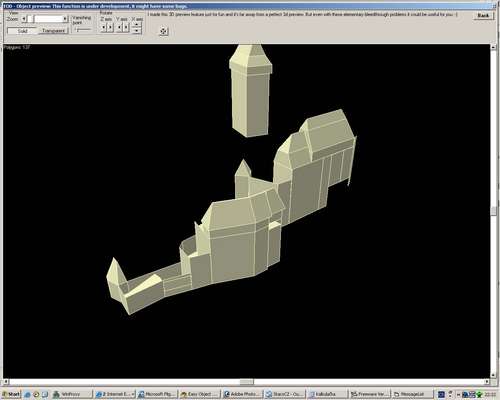Switch to the Microsoft taskbar window

point(157,394)
